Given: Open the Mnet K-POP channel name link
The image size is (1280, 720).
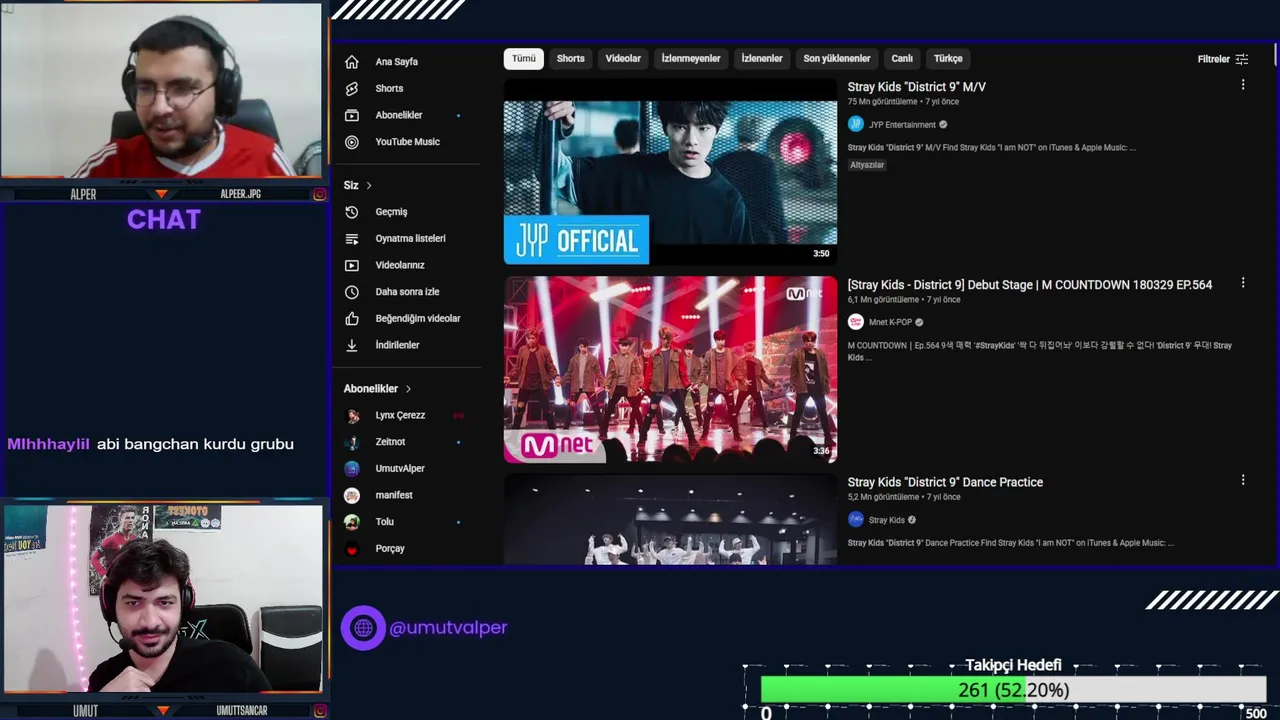Looking at the screenshot, I should tap(890, 322).
